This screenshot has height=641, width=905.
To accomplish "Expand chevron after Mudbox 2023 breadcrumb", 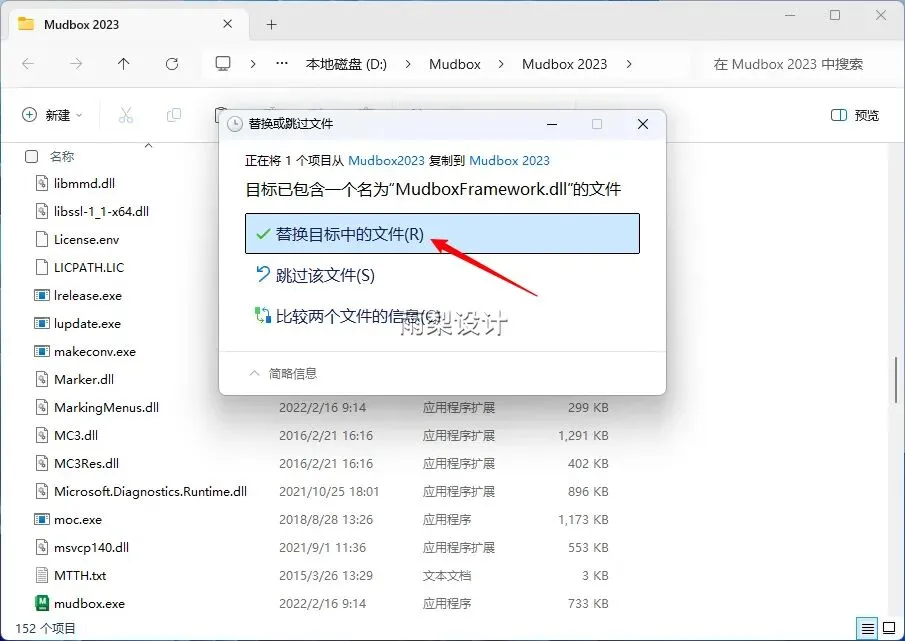I will (x=629, y=64).
